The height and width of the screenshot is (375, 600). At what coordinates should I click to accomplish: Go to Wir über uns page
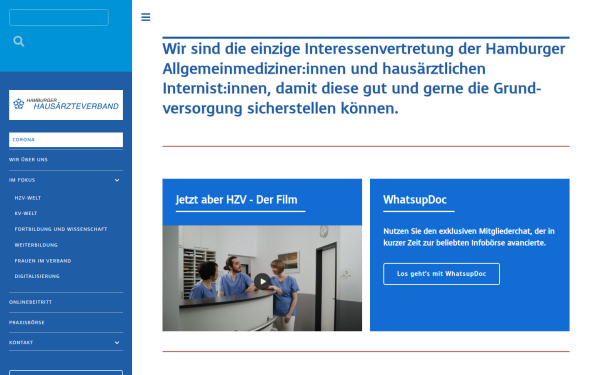(28, 160)
